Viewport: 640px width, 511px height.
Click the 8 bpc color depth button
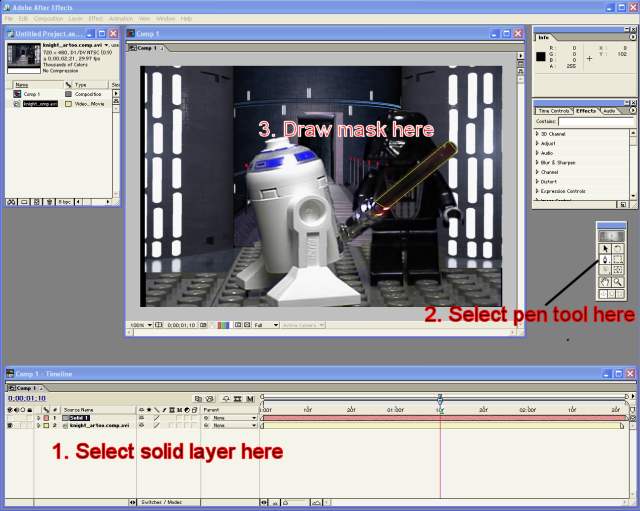click(x=64, y=202)
